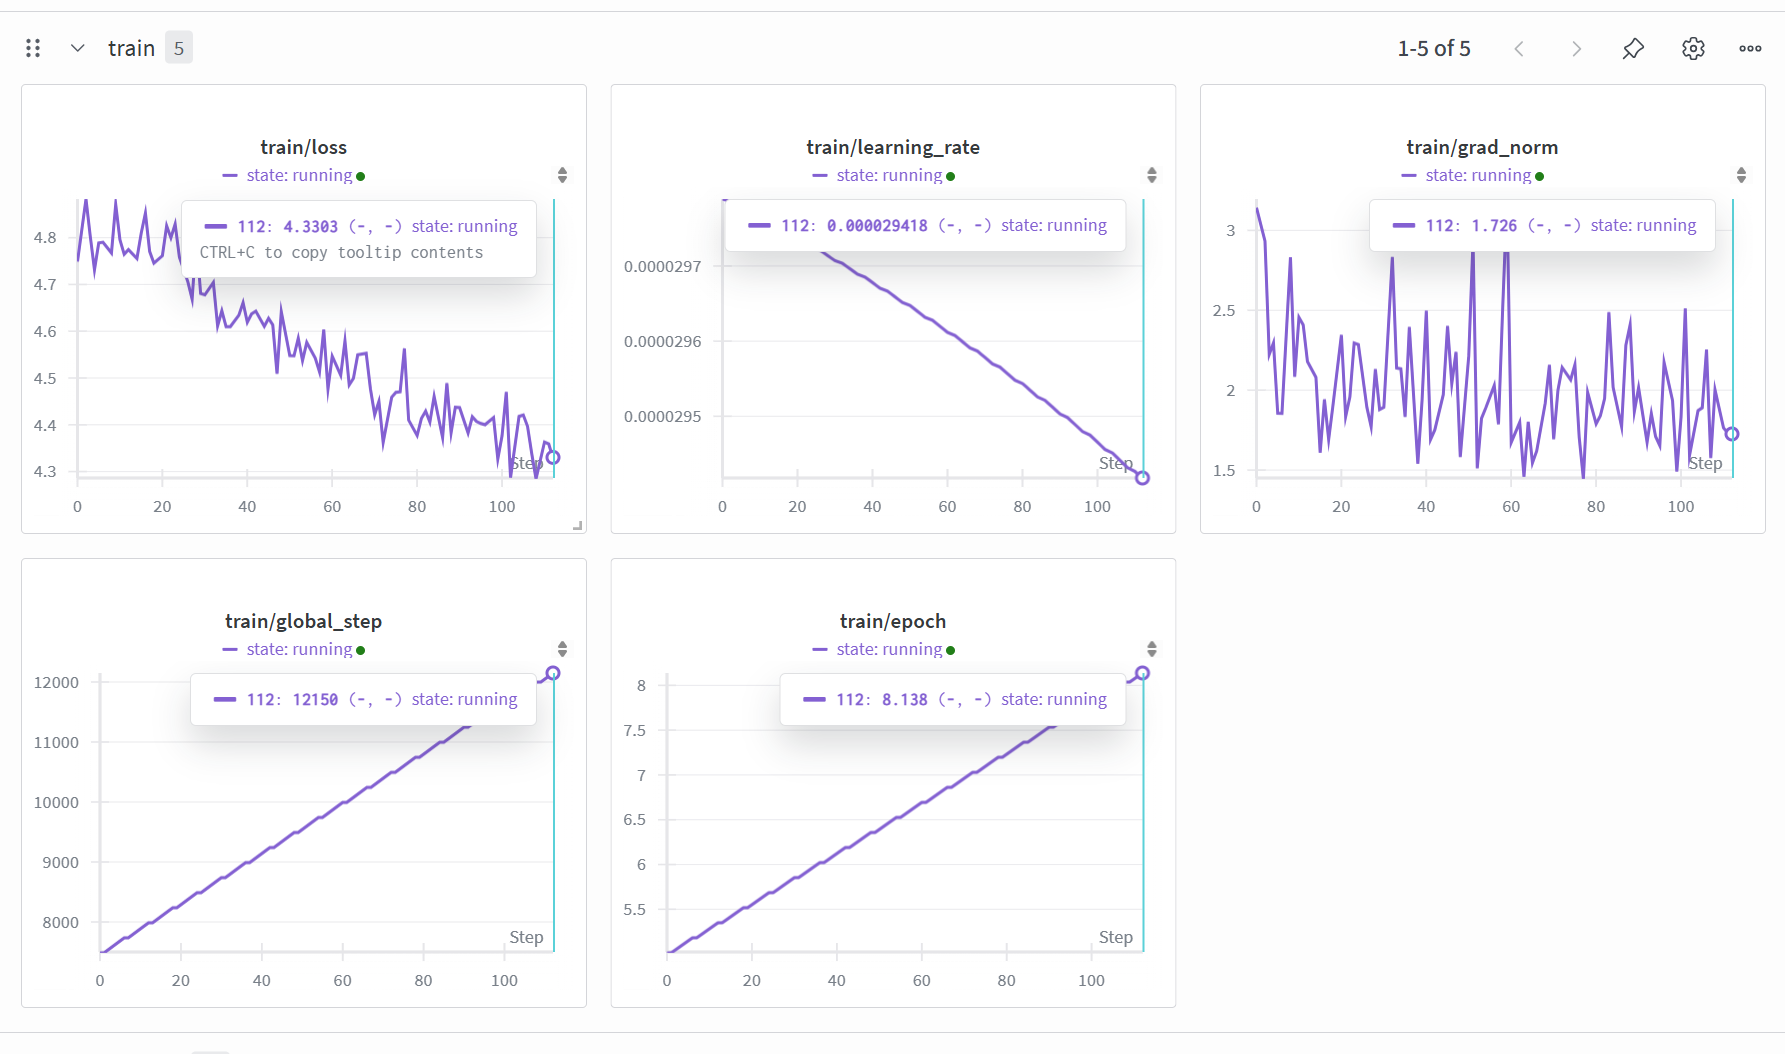Click the state: running legend in train/learning_rate
The image size is (1785, 1054).
[x=889, y=175]
